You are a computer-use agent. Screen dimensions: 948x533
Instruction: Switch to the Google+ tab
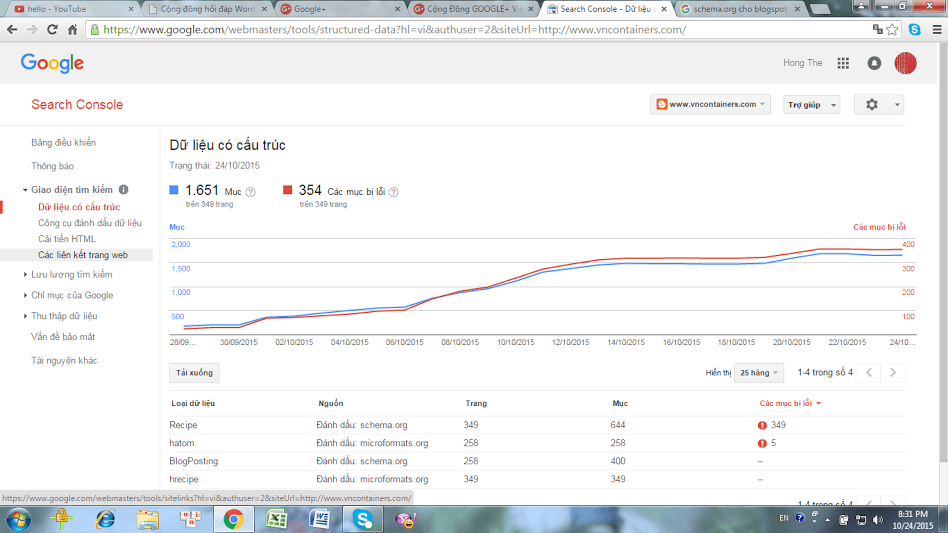tap(339, 9)
